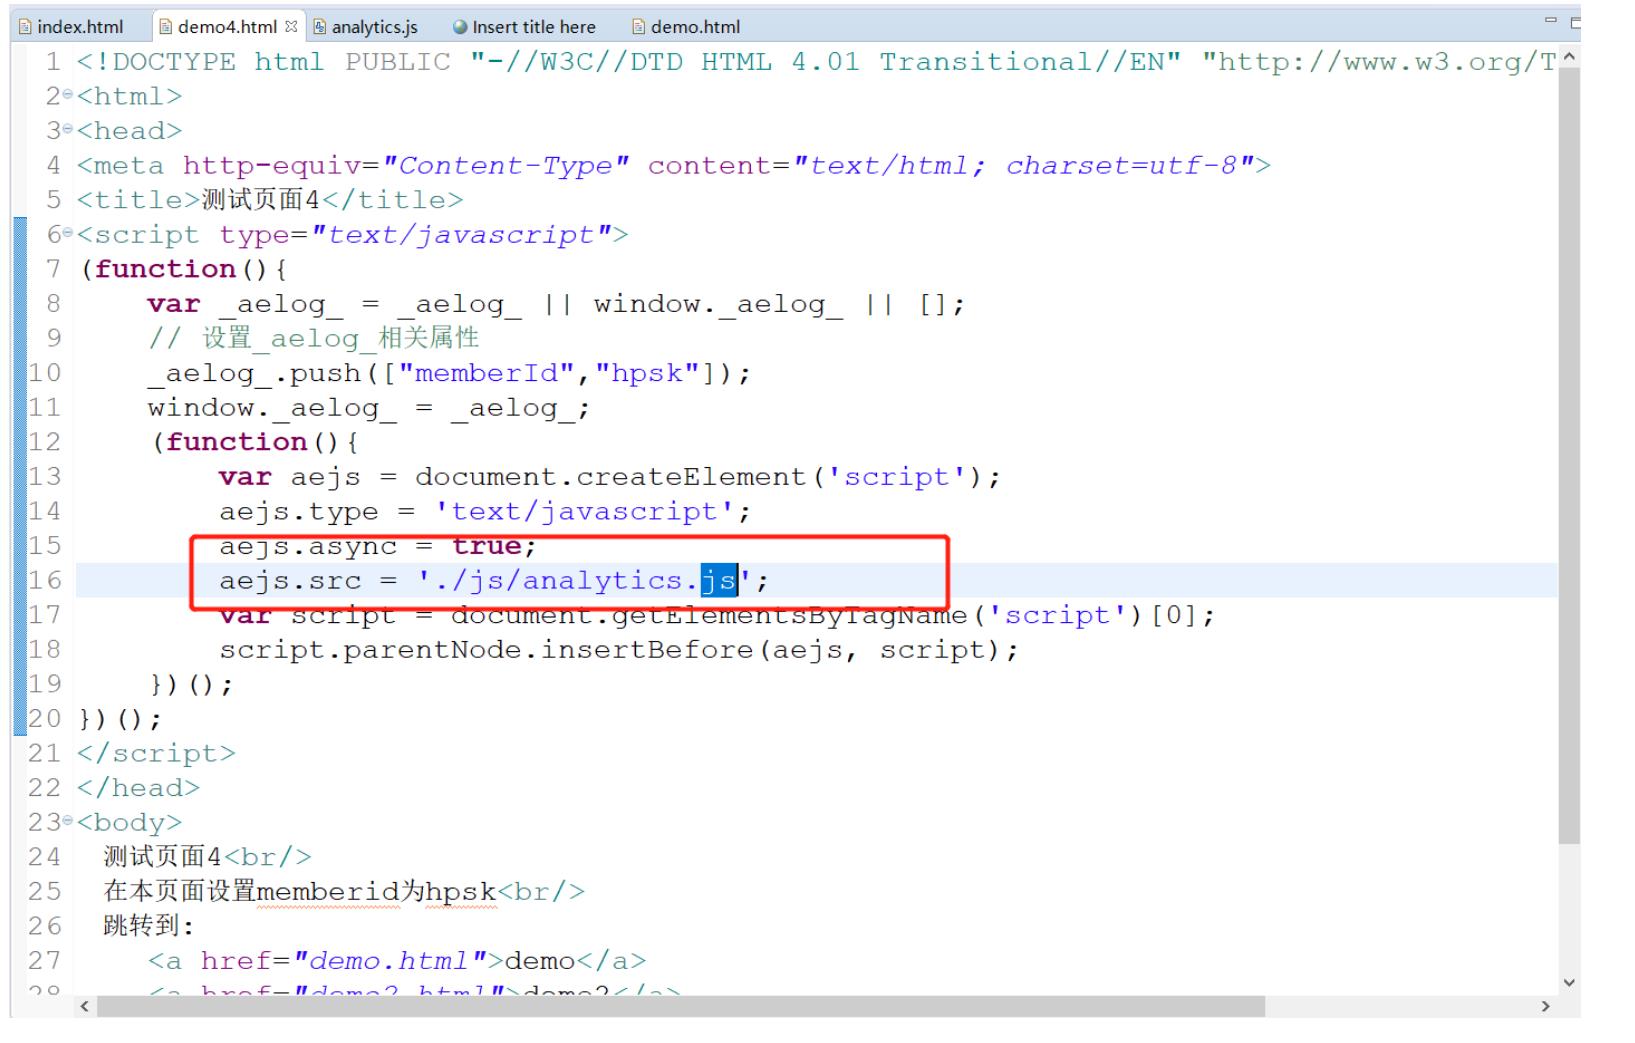Collapse the html tag fold on line 2

(x=68, y=96)
